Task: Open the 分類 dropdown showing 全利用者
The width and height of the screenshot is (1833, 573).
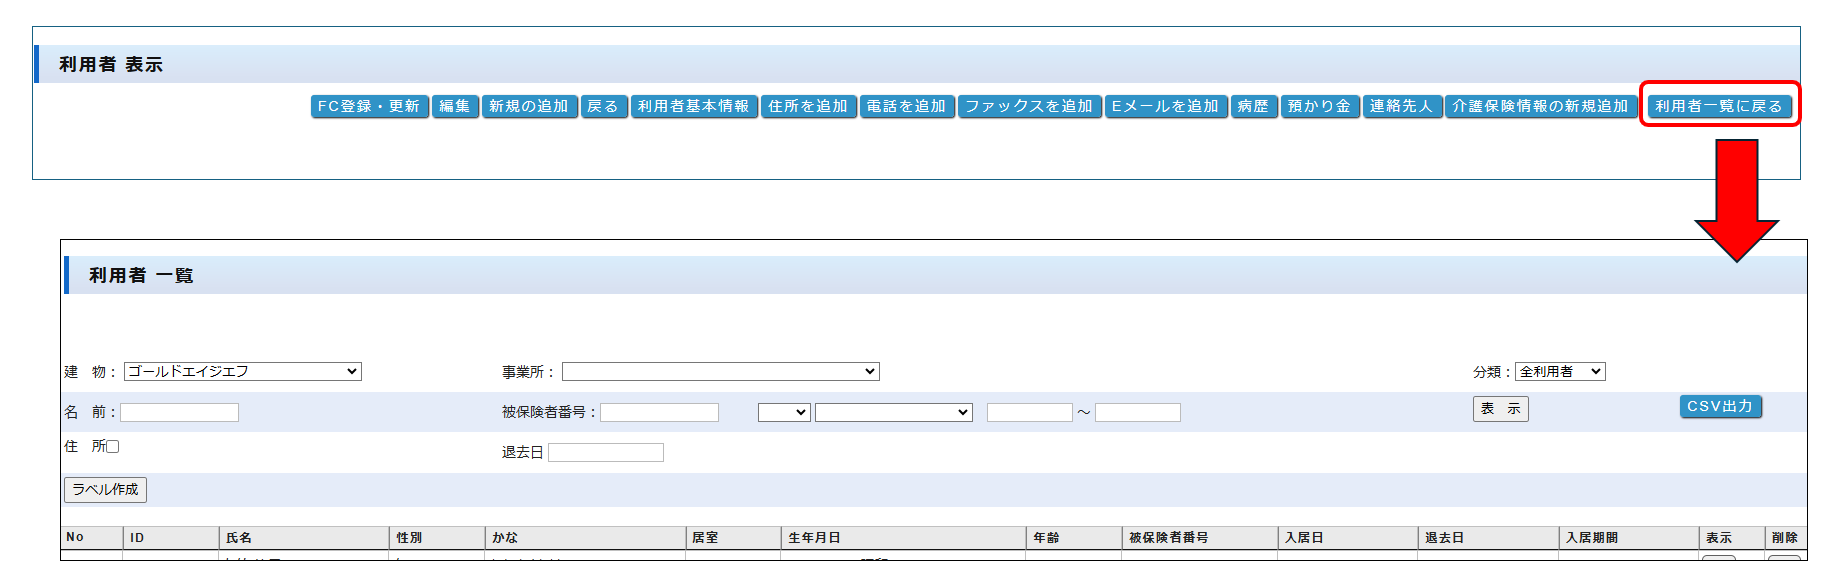Action: point(1559,372)
